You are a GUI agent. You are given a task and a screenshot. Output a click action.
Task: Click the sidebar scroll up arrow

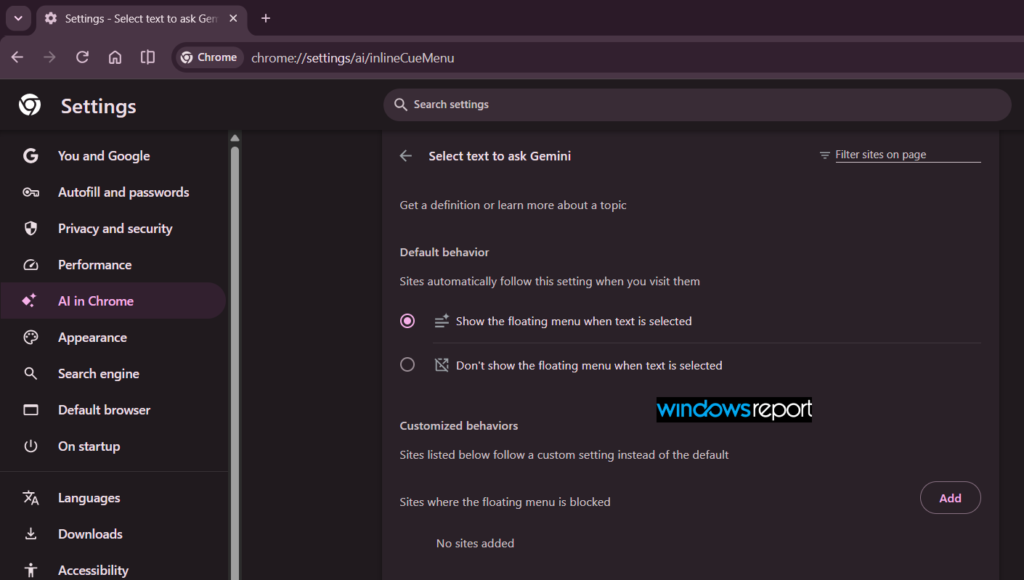235,138
